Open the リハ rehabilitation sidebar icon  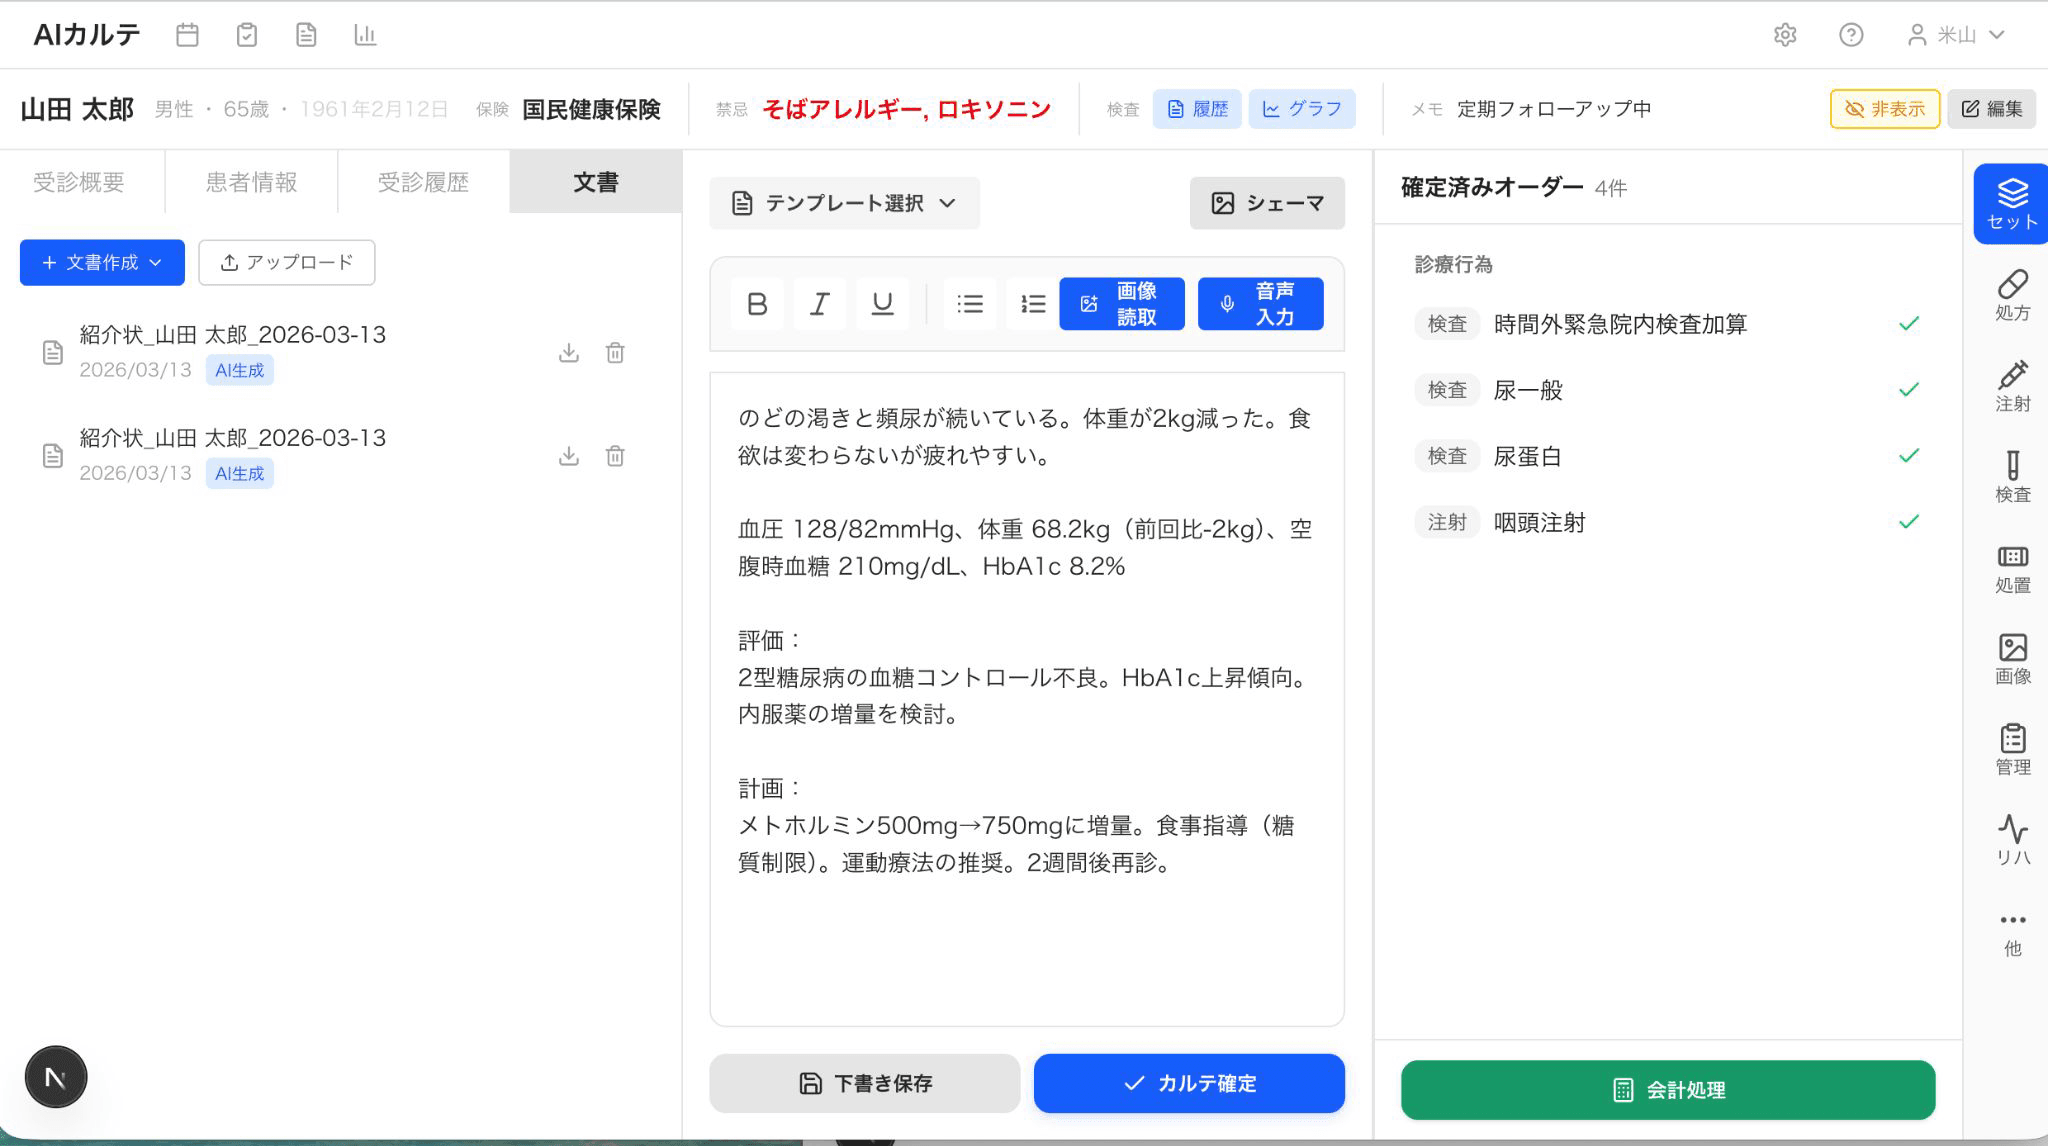(2012, 841)
